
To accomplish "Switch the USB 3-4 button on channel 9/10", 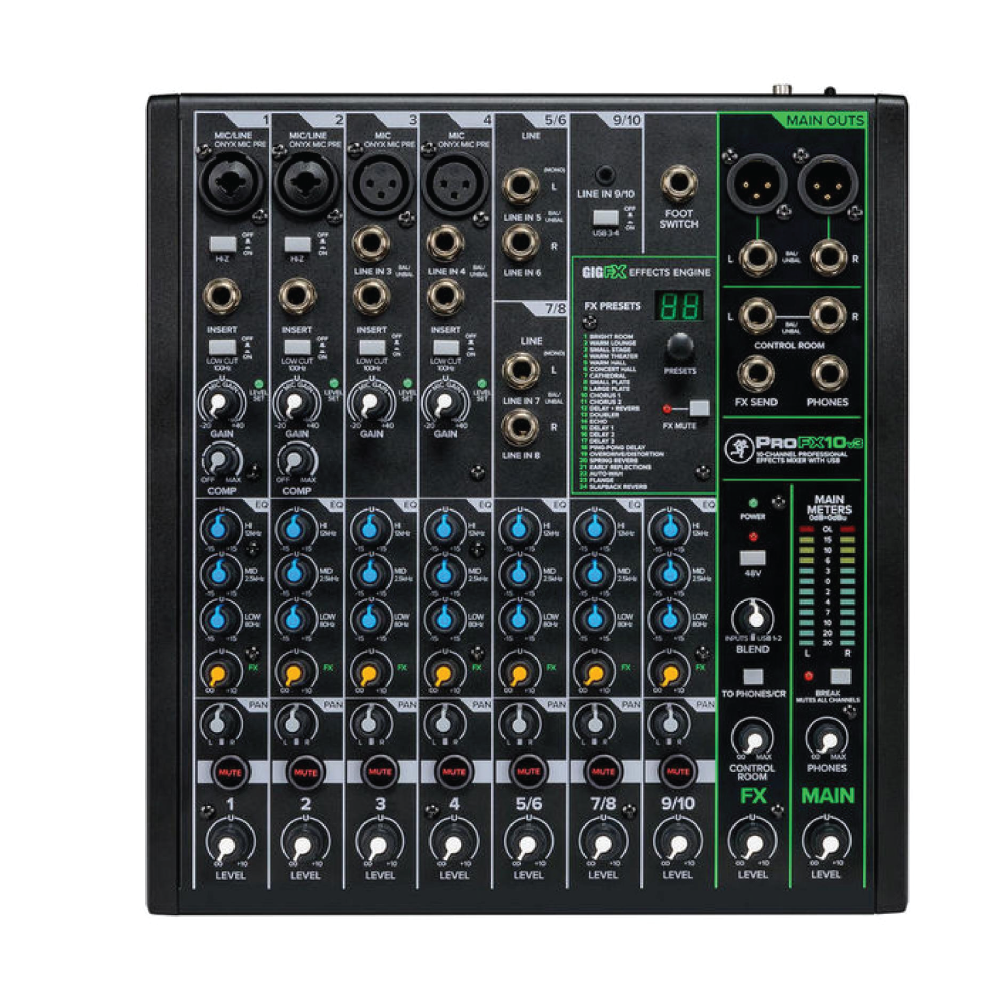I will click(x=605, y=218).
